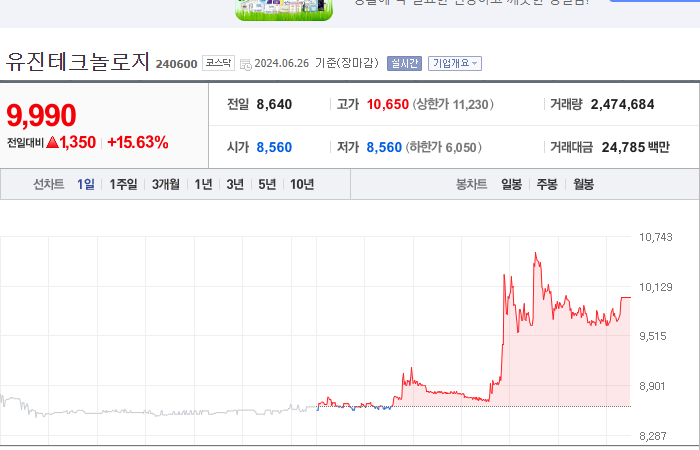The height and width of the screenshot is (450, 700).
Task: Click the stock code 240600
Action: point(176,64)
